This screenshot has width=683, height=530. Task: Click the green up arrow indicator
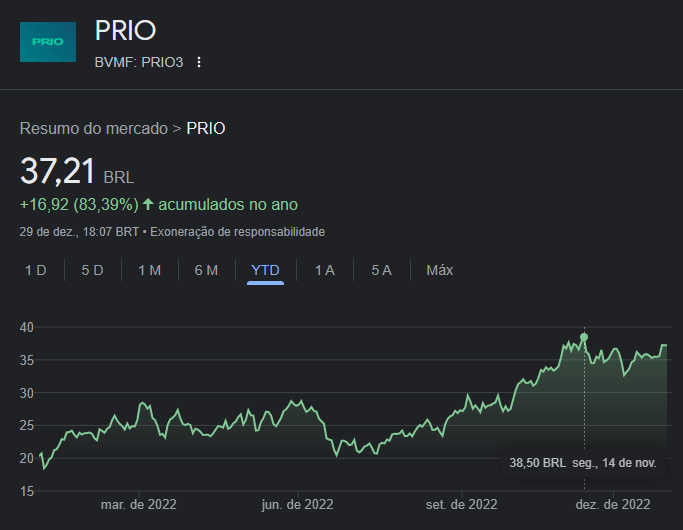tap(148, 204)
